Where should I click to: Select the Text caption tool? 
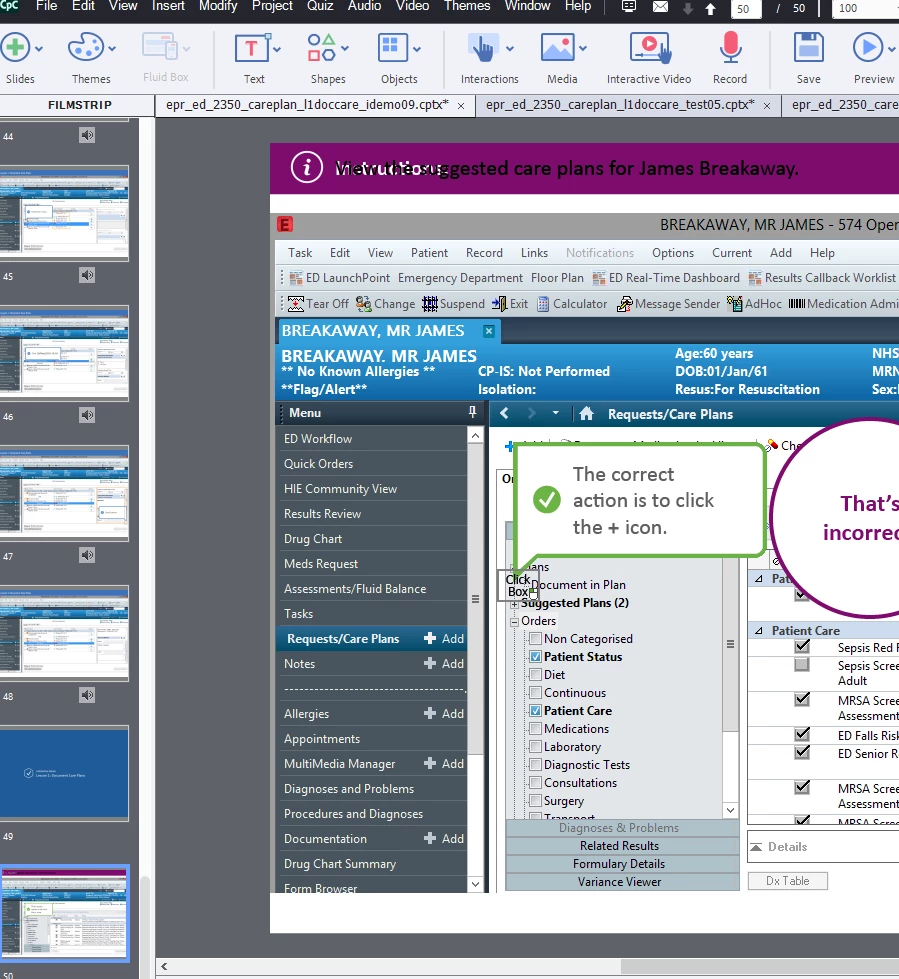point(251,48)
